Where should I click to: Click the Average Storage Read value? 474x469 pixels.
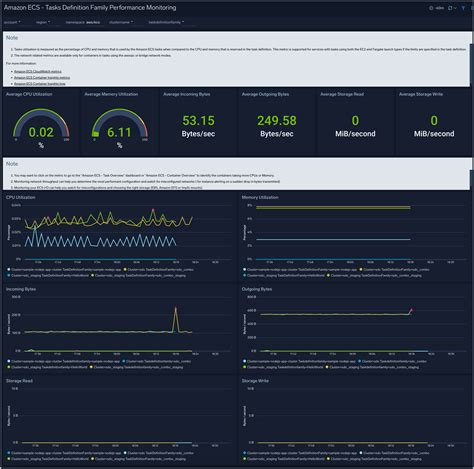(x=355, y=121)
